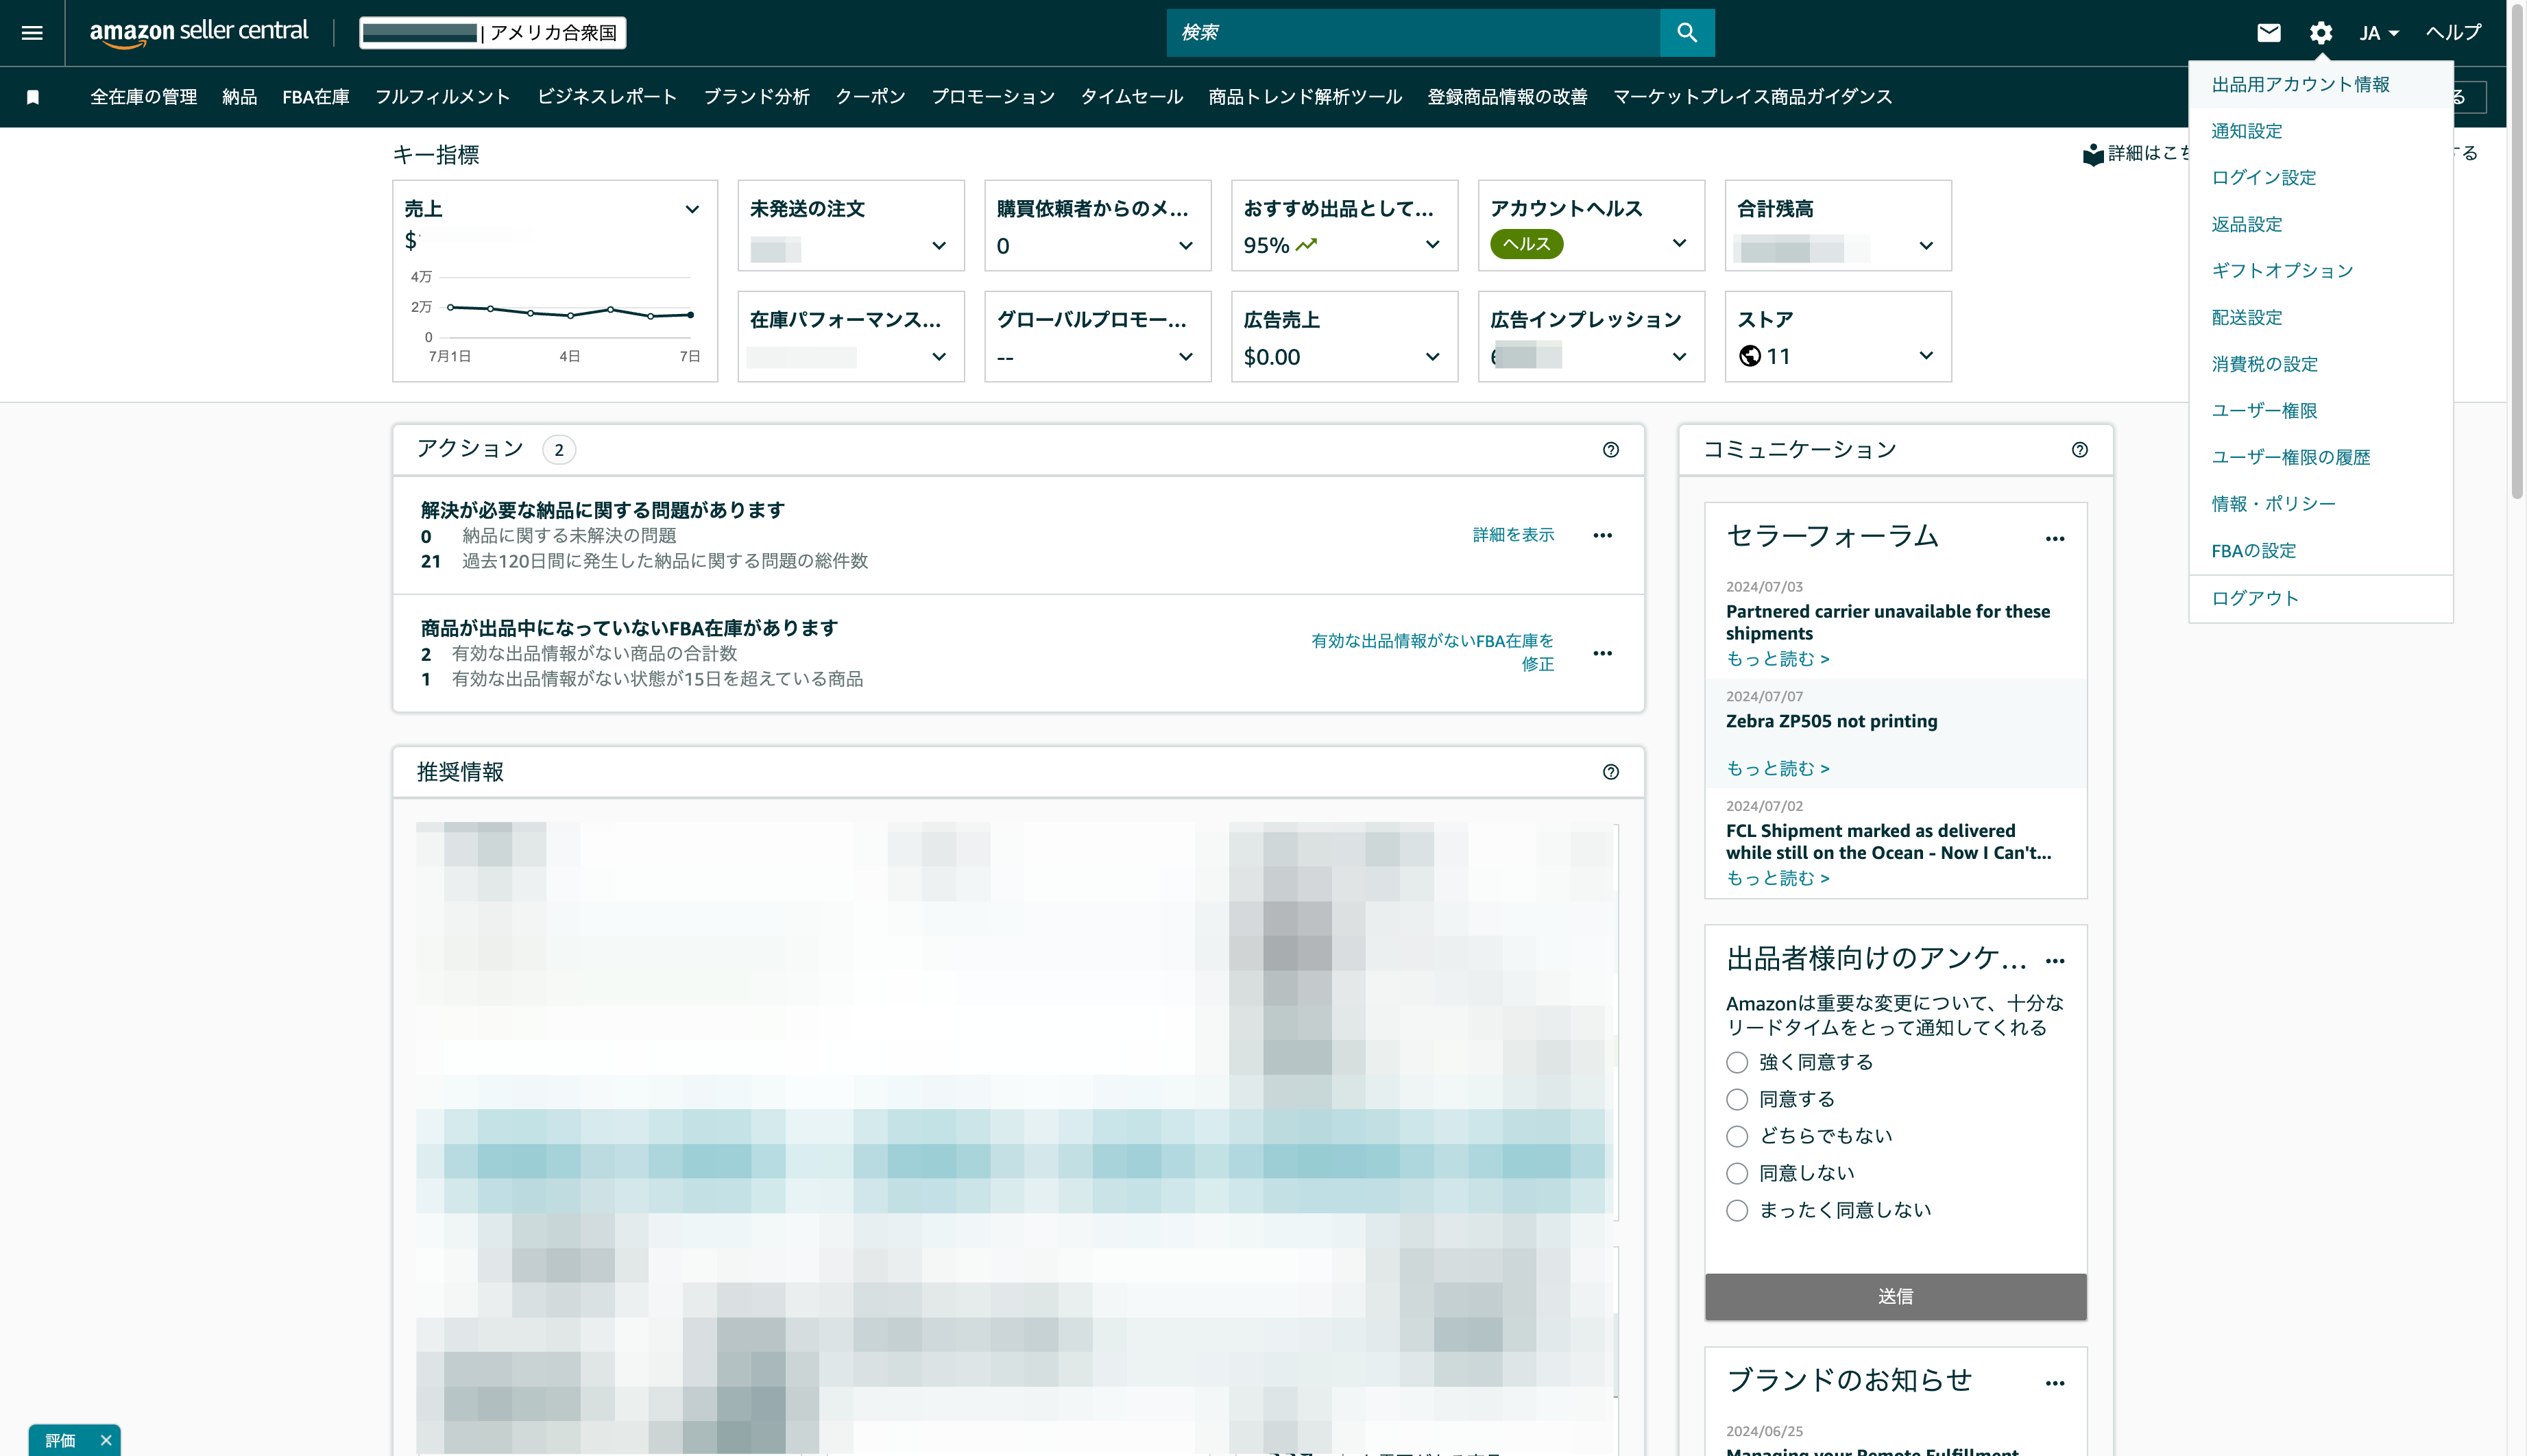
Task: Open more options for FBA在庫 action row
Action: tap(1602, 653)
